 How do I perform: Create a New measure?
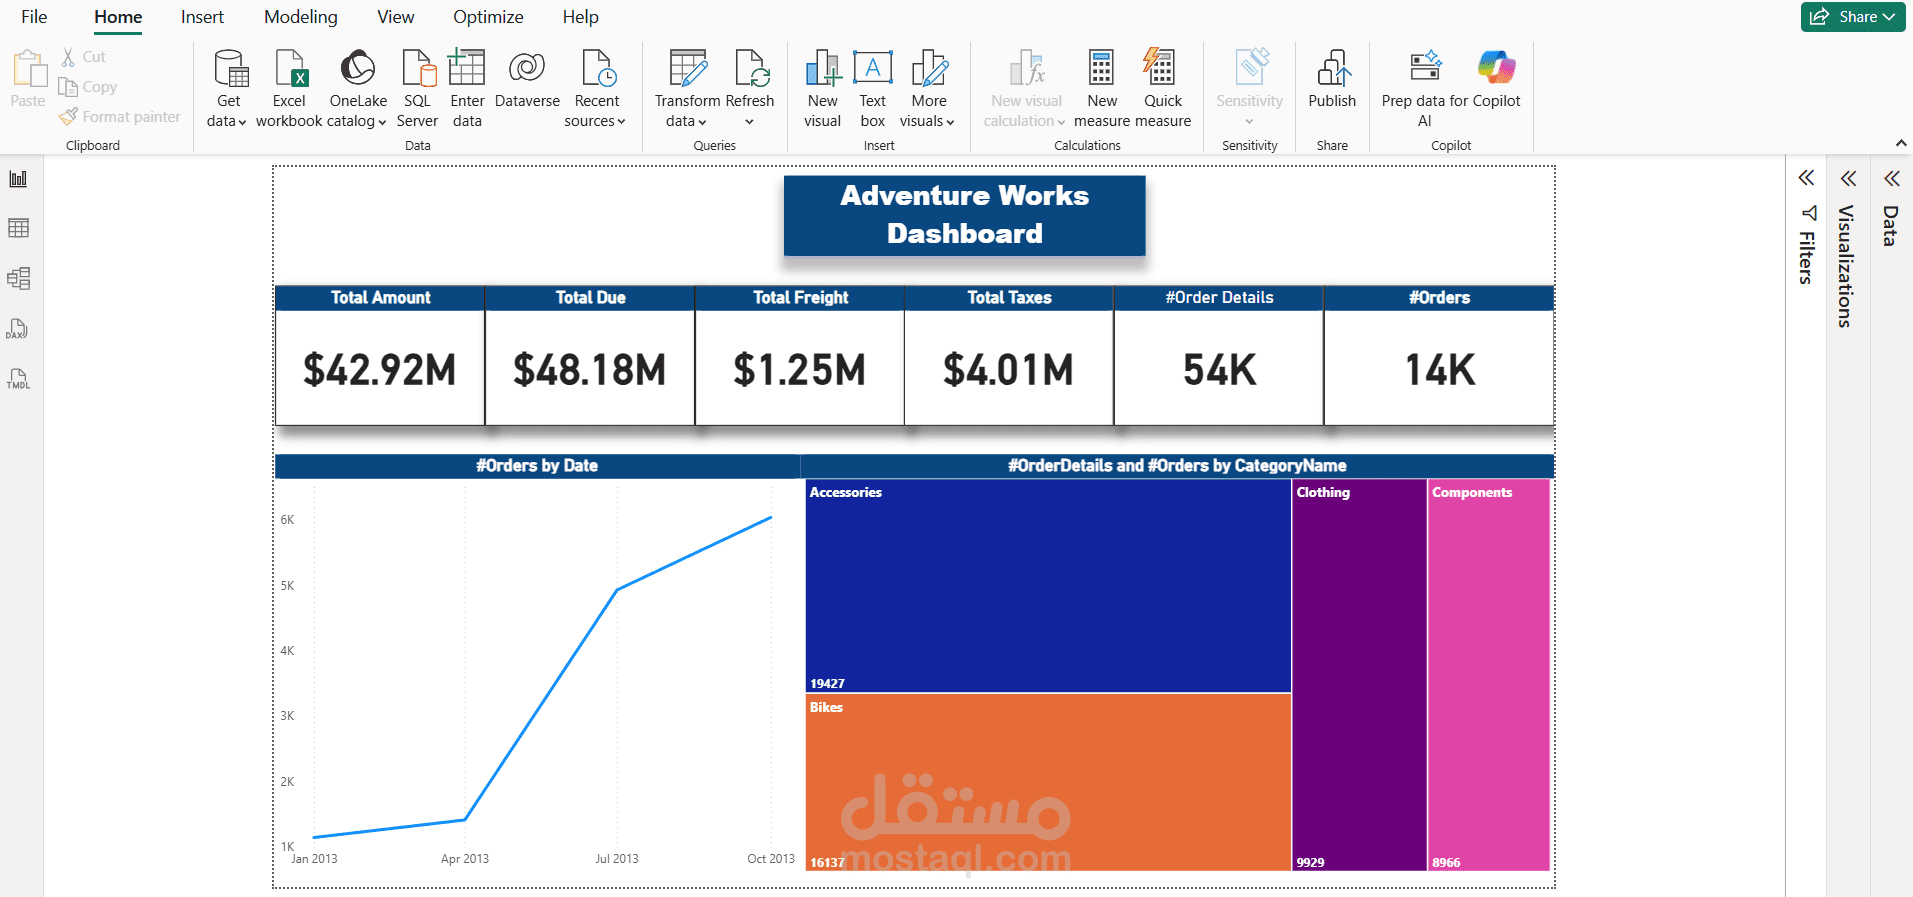[1102, 88]
